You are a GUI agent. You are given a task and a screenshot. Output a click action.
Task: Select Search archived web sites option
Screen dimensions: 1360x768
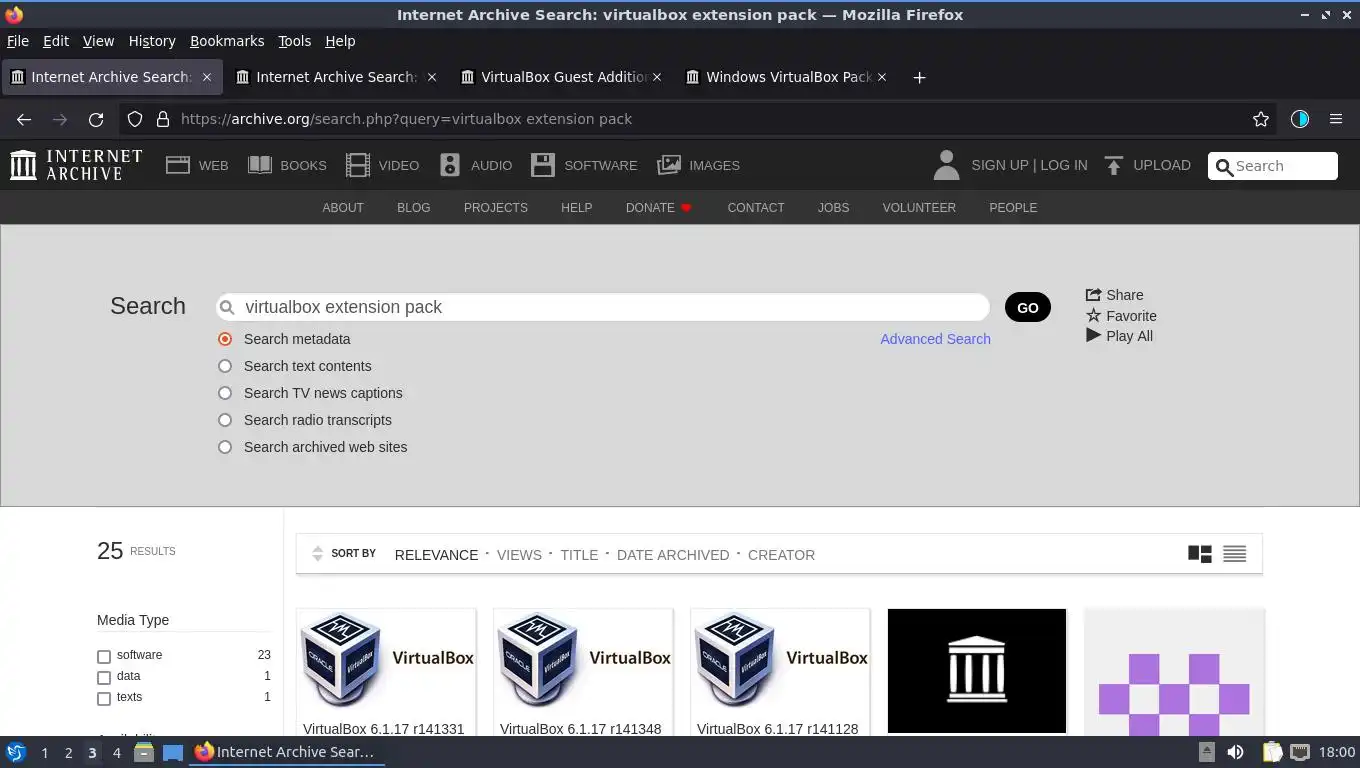pyautogui.click(x=225, y=447)
